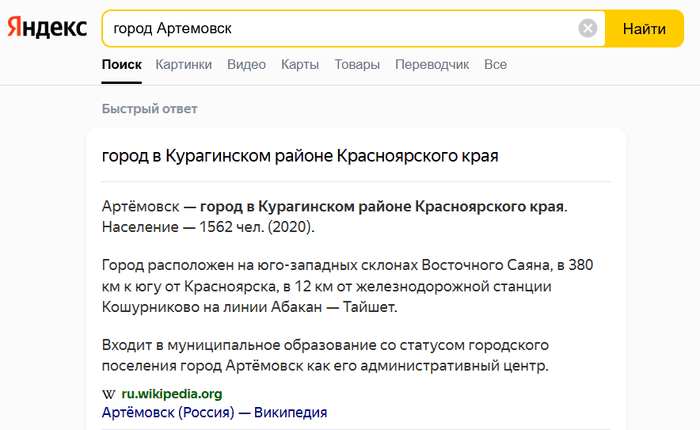700x430 pixels.
Task: Click the paragraph starting Входит в муниципальное
Action: click(325, 355)
